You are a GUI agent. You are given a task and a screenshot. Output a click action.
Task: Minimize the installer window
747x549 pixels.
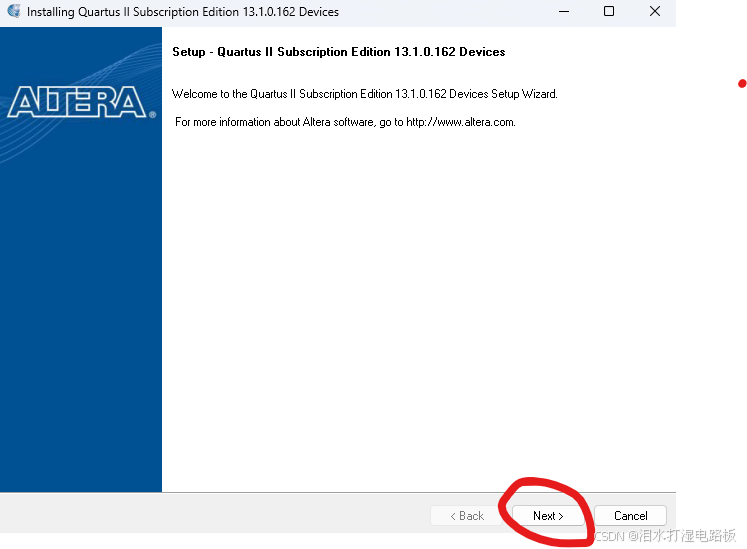click(x=564, y=11)
